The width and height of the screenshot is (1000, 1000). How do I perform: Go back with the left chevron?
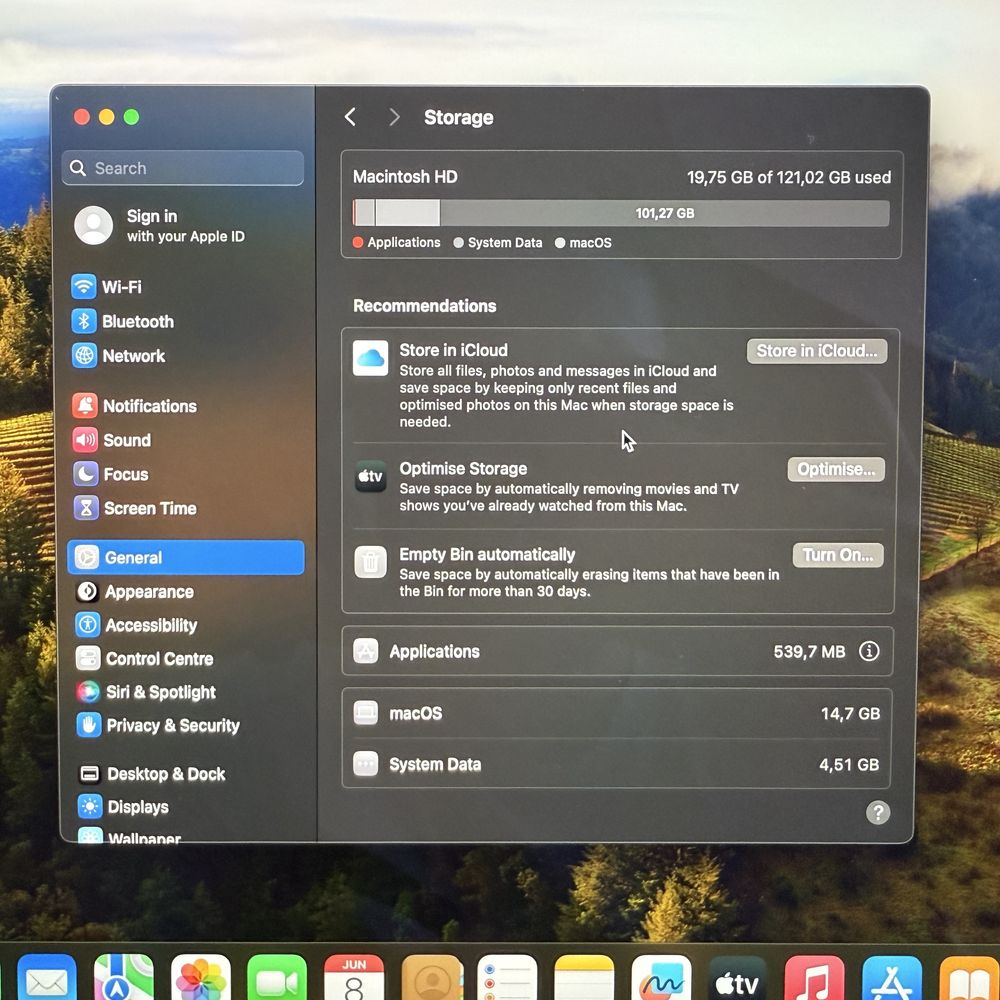pos(350,117)
